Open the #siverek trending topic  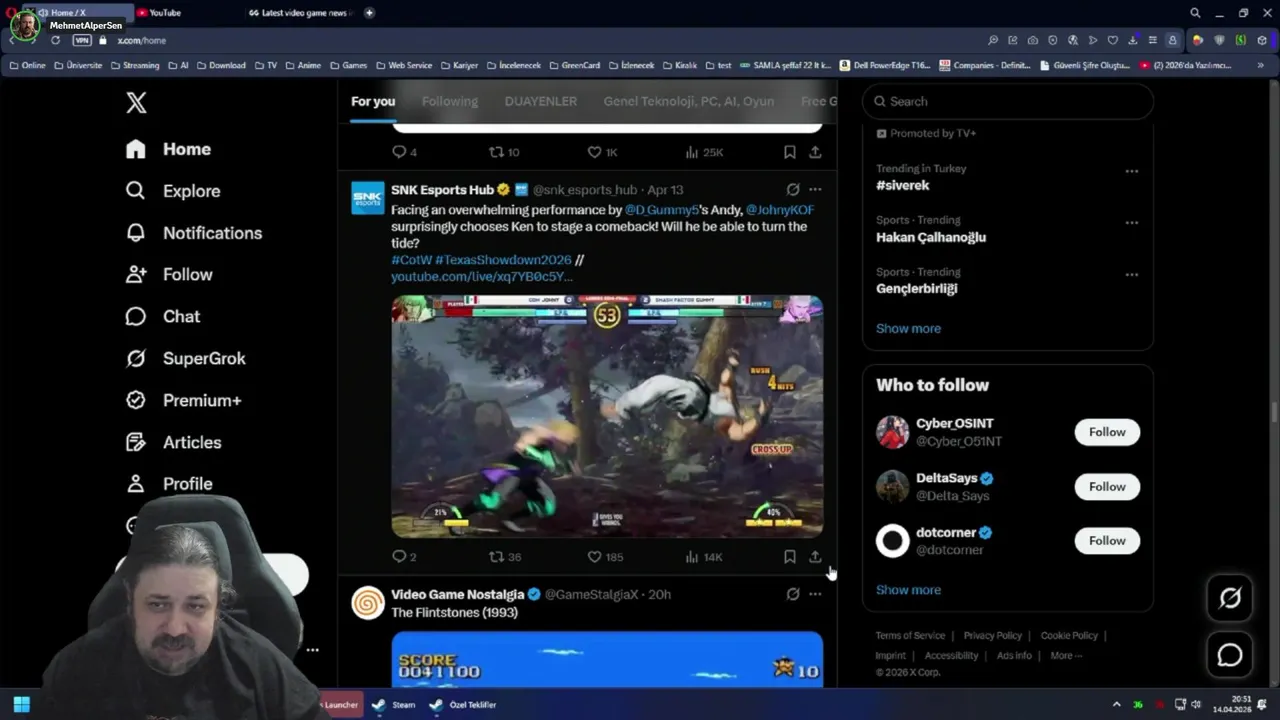click(x=903, y=185)
